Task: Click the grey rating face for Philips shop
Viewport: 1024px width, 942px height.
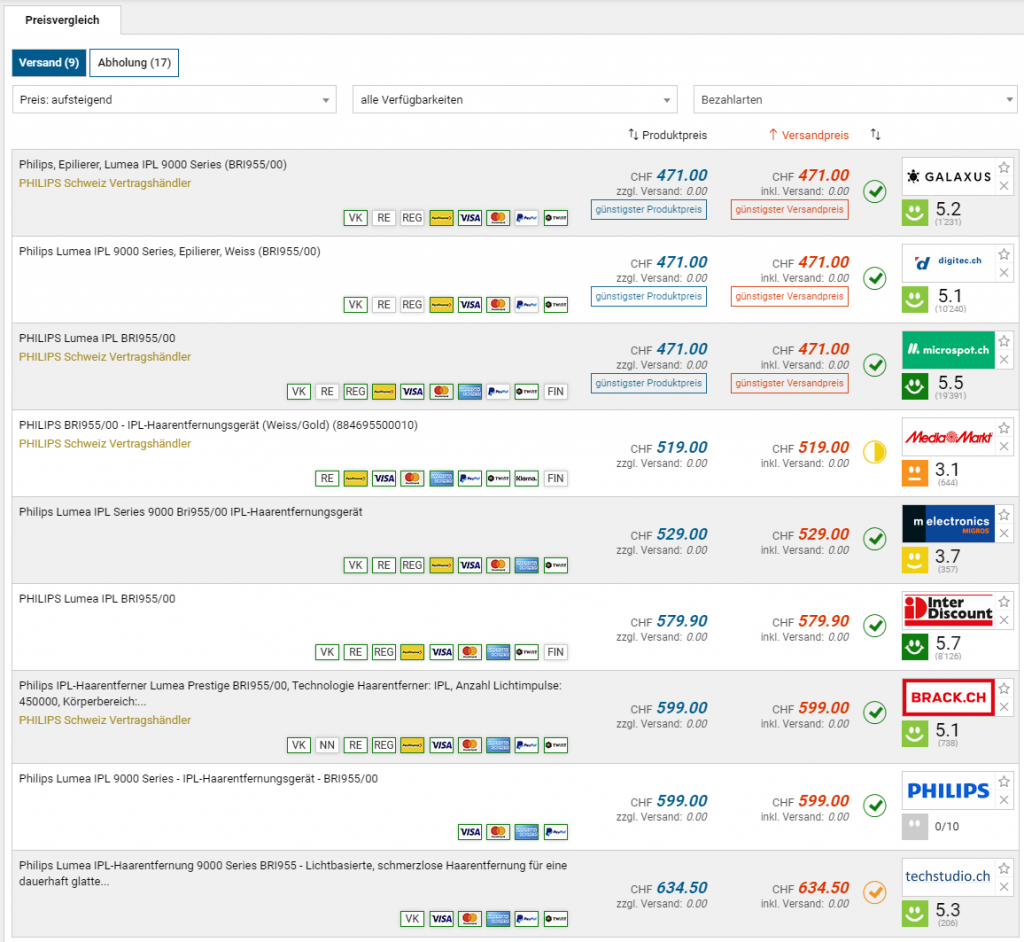Action: click(914, 826)
